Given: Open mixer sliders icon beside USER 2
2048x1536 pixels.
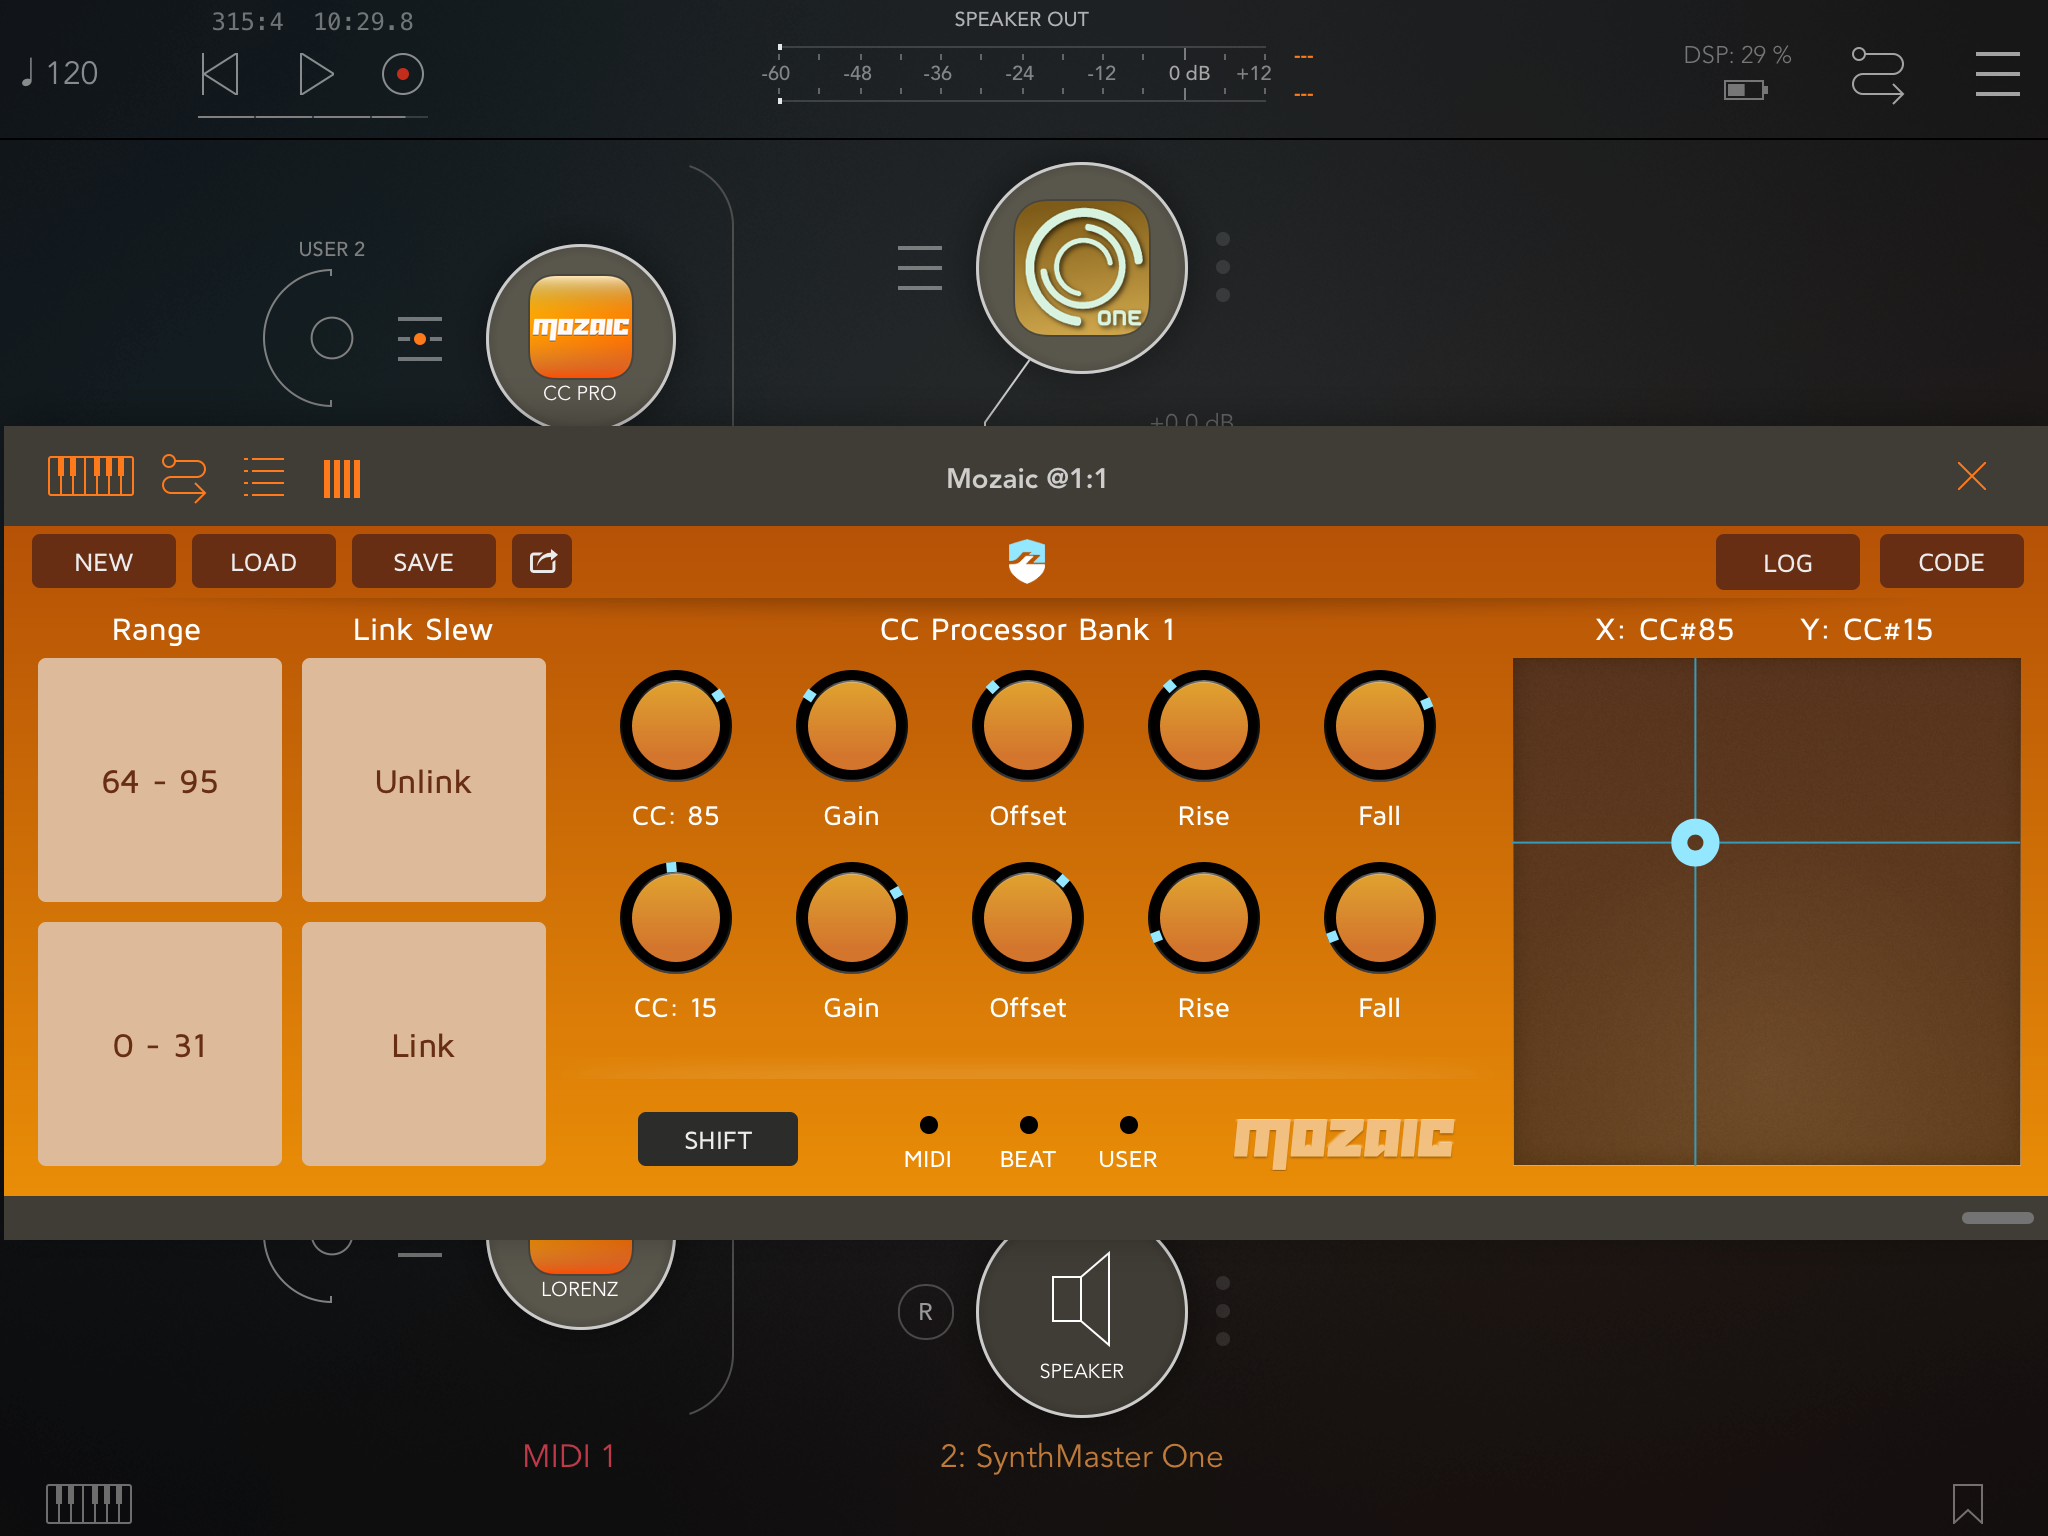Looking at the screenshot, I should (x=420, y=338).
